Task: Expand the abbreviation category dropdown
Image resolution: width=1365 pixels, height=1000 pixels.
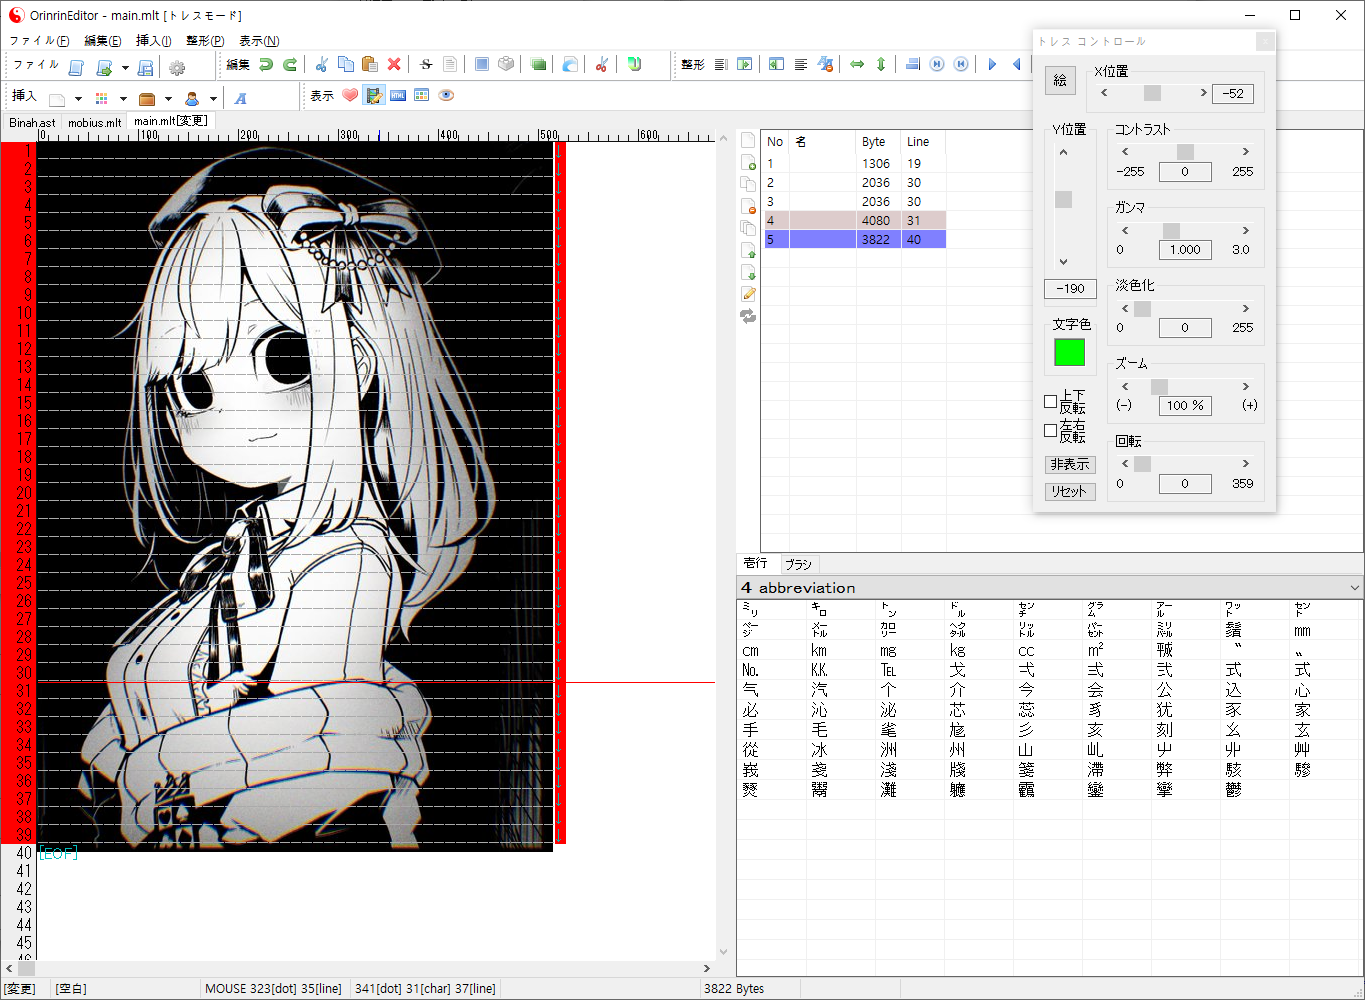Action: pos(1354,588)
